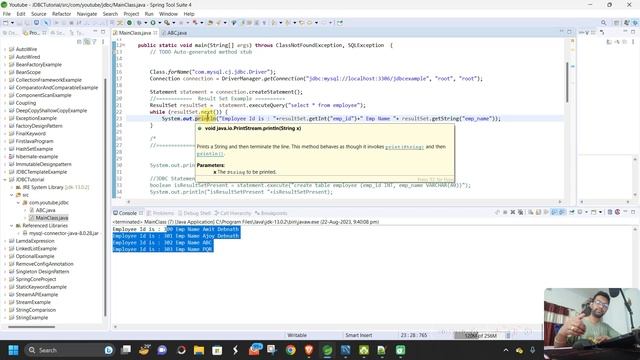Select MainClass.java in the project tree
The image size is (640, 360).
click(x=52, y=218)
